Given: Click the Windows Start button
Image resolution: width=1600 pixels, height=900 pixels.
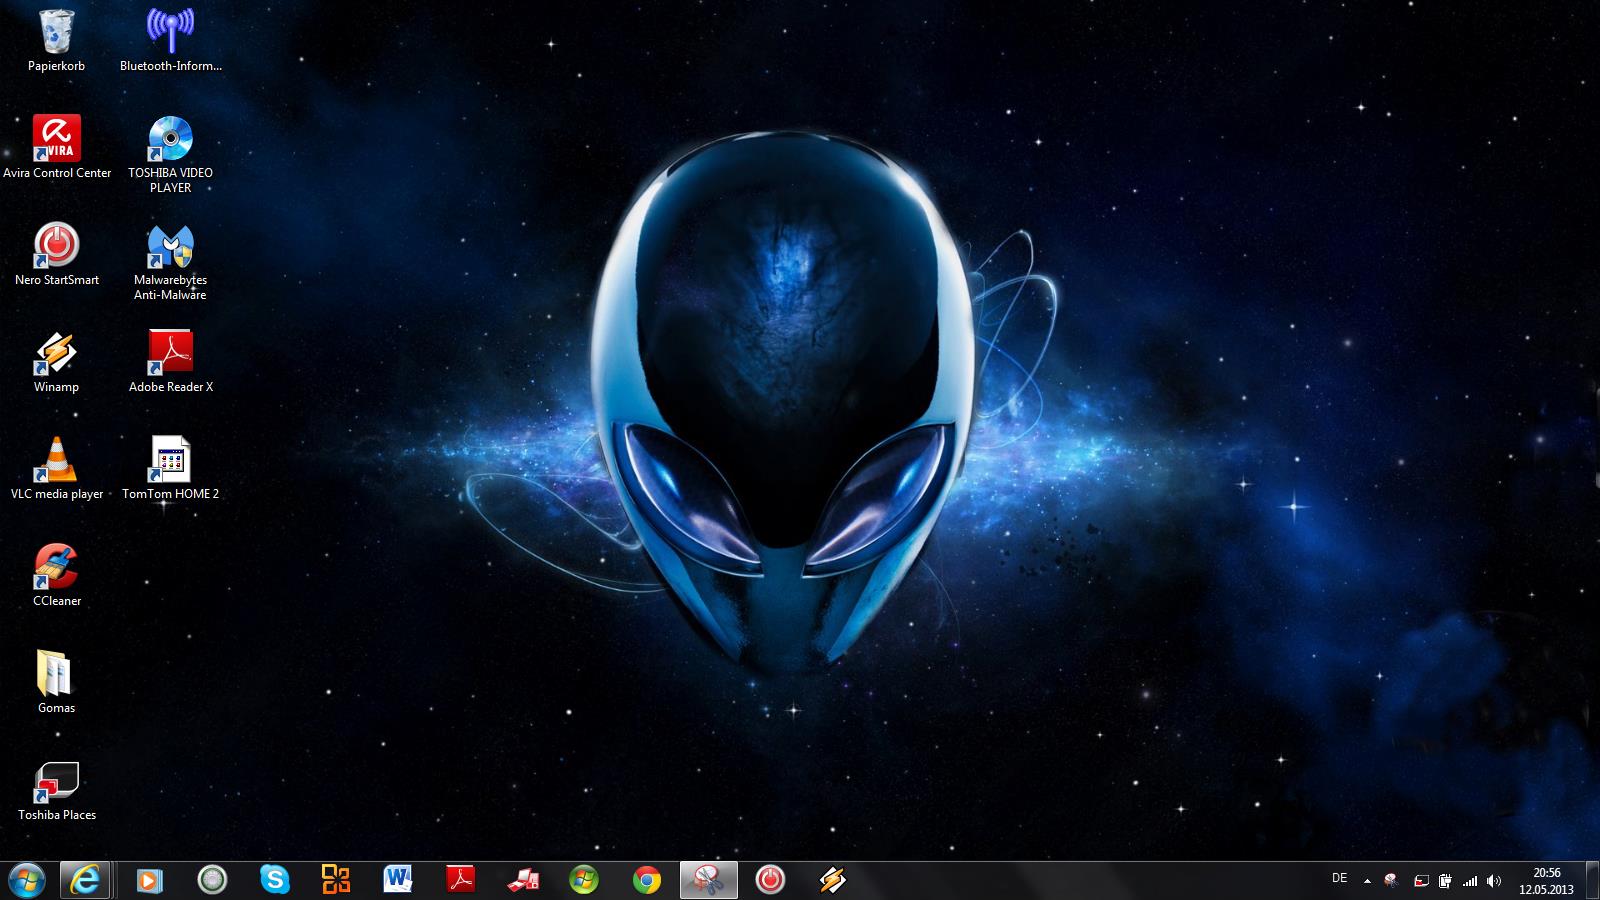Looking at the screenshot, I should pyautogui.click(x=26, y=880).
